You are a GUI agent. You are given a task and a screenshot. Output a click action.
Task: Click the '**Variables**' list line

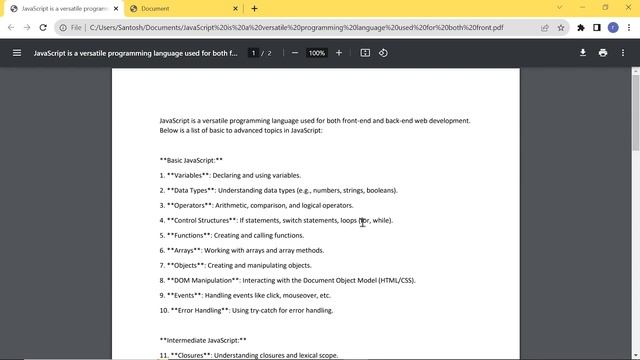click(x=230, y=176)
